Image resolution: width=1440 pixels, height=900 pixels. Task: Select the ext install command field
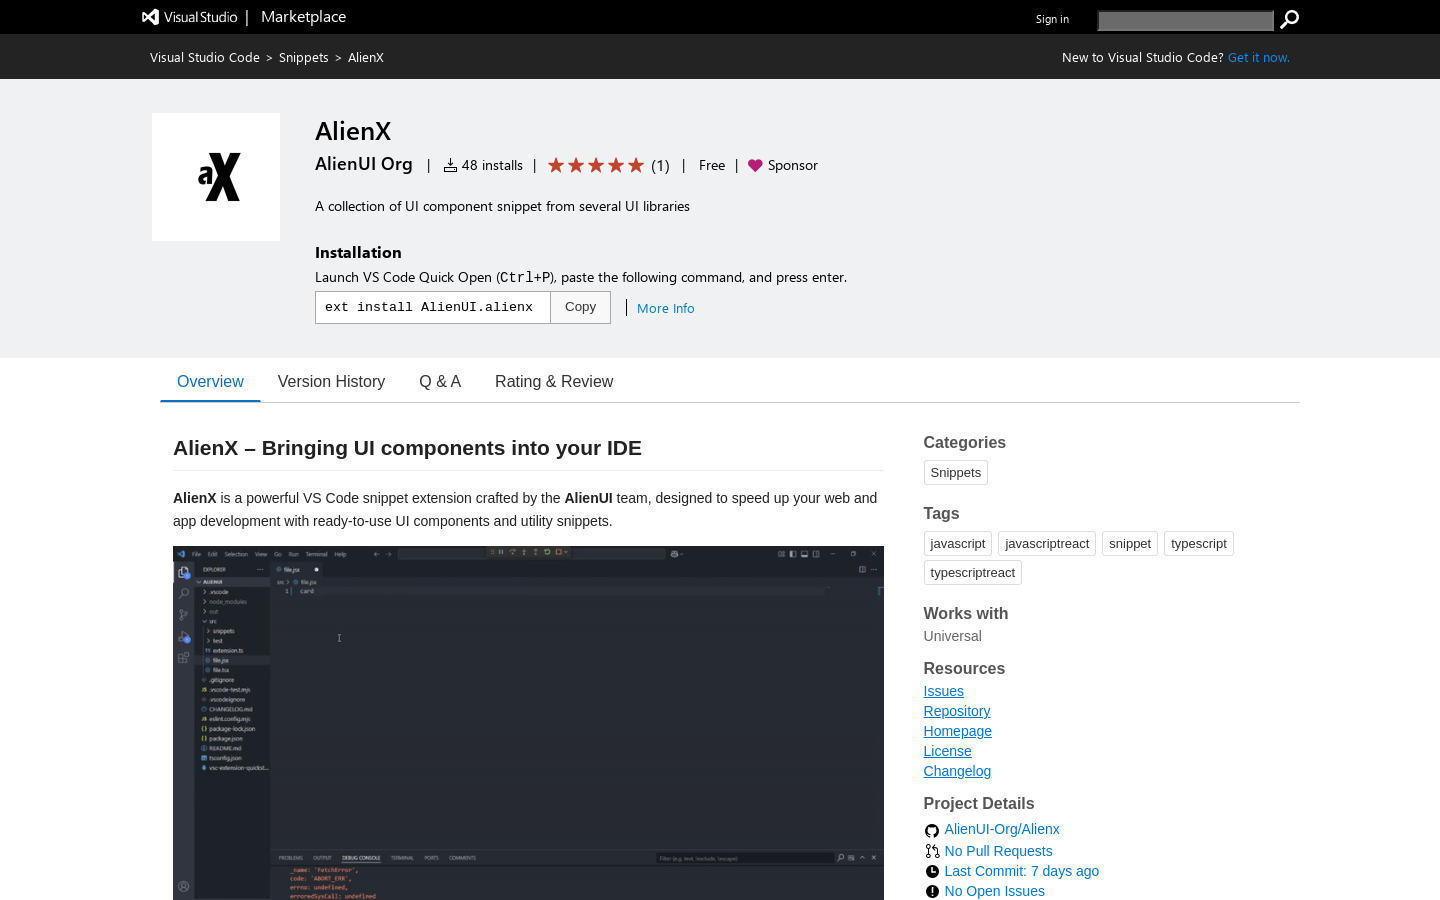[433, 308]
